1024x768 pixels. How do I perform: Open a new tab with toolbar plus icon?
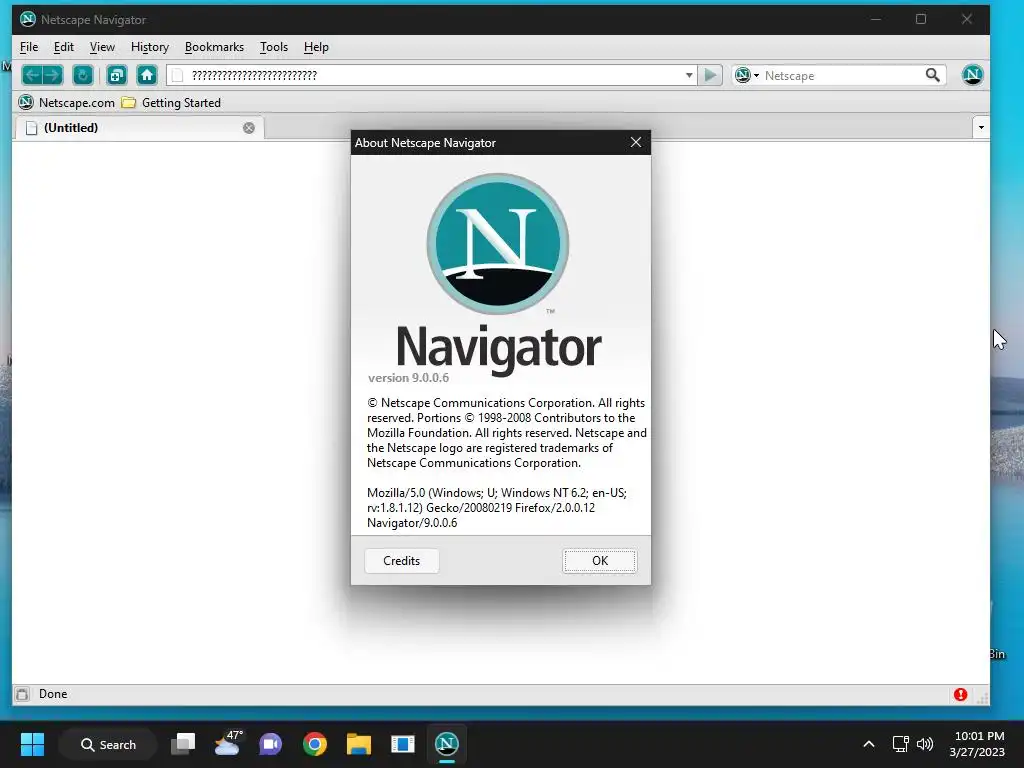click(117, 75)
